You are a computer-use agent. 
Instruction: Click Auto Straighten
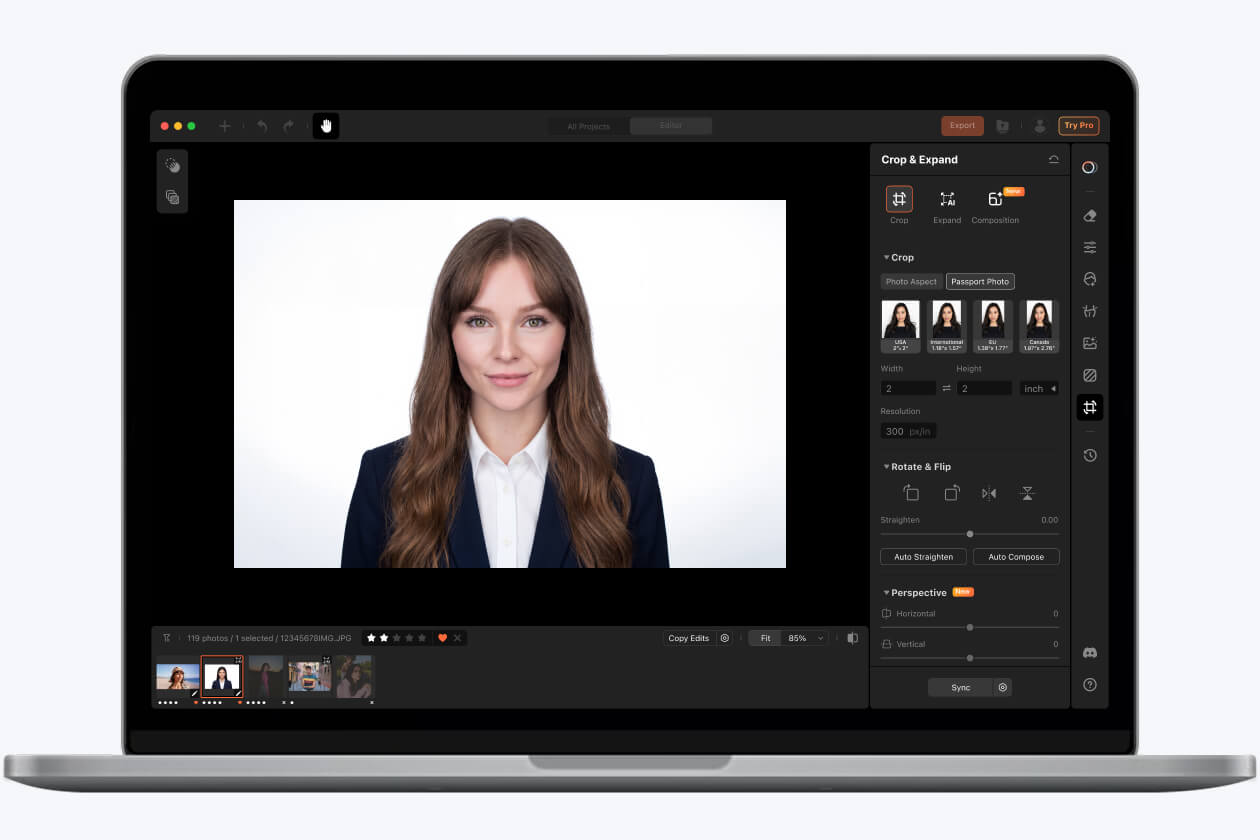point(923,557)
